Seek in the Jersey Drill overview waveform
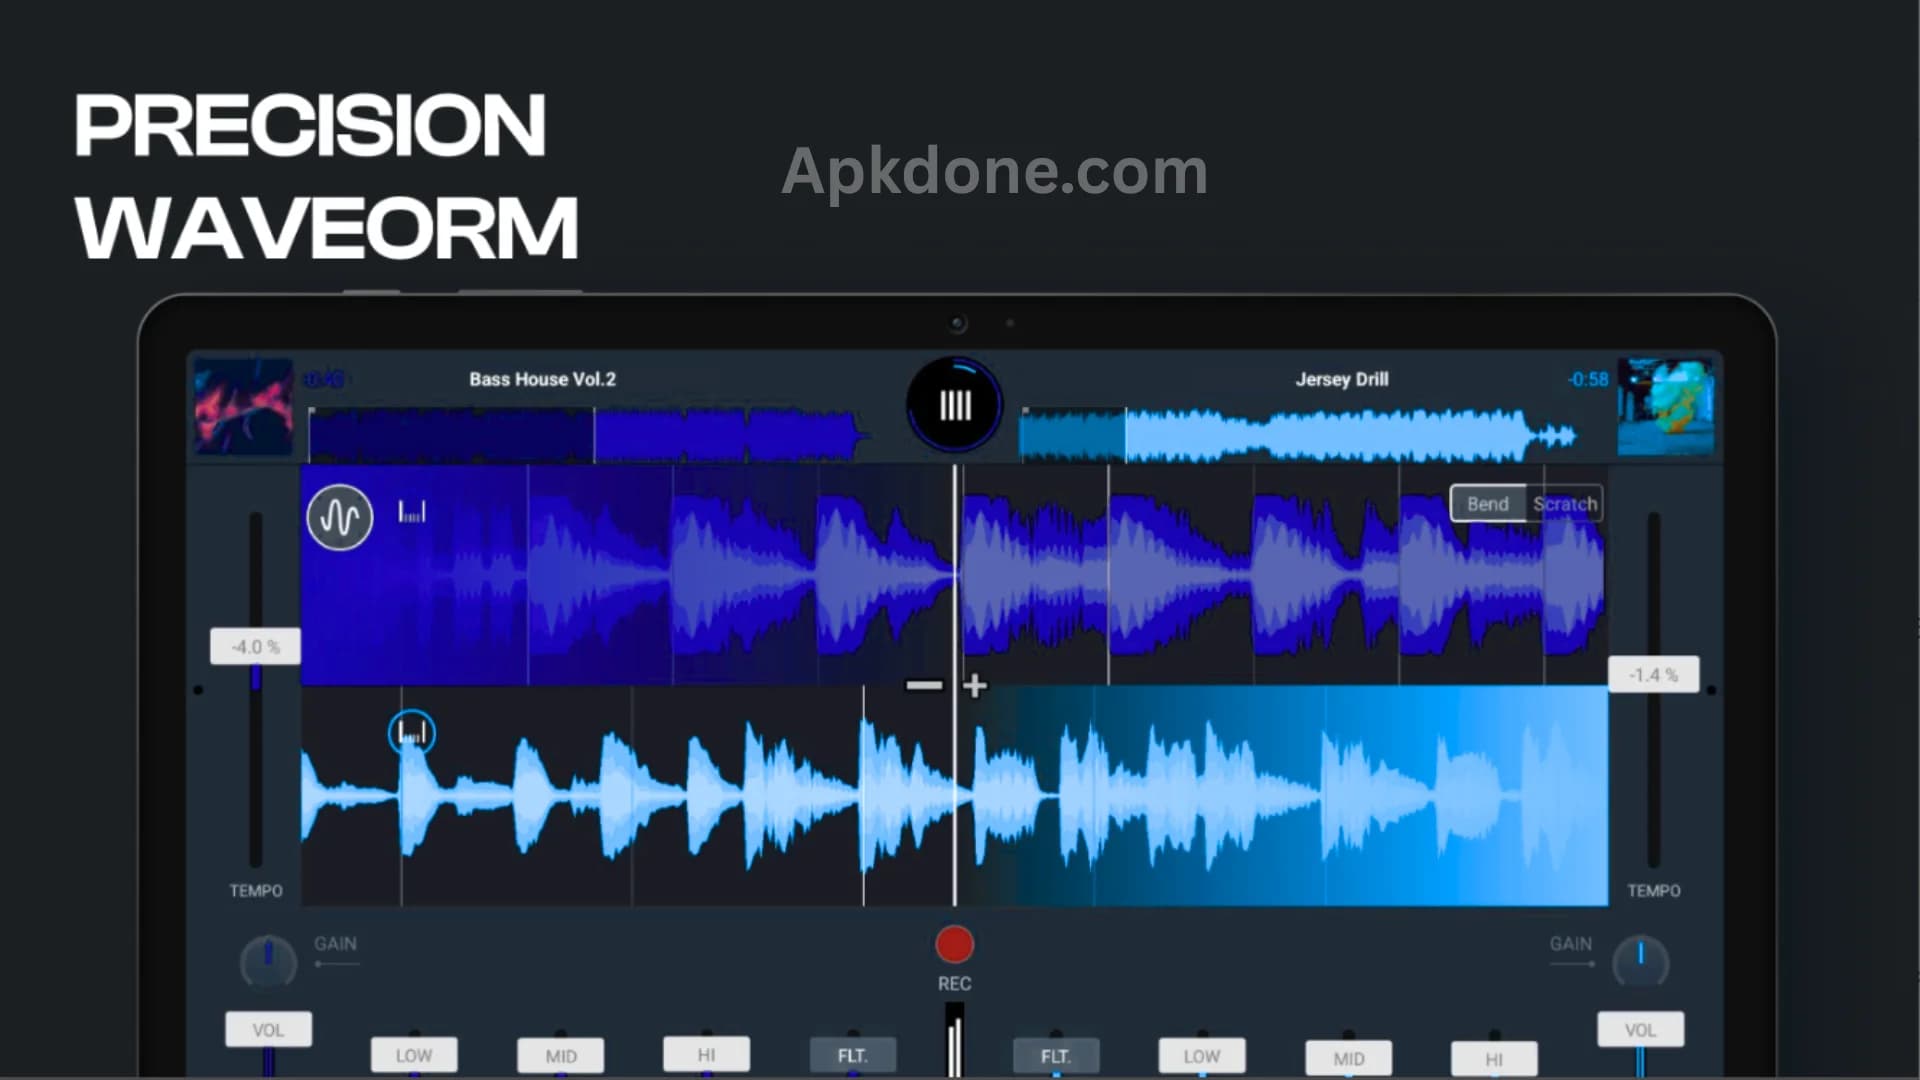The width and height of the screenshot is (1920, 1080). coord(1298,435)
